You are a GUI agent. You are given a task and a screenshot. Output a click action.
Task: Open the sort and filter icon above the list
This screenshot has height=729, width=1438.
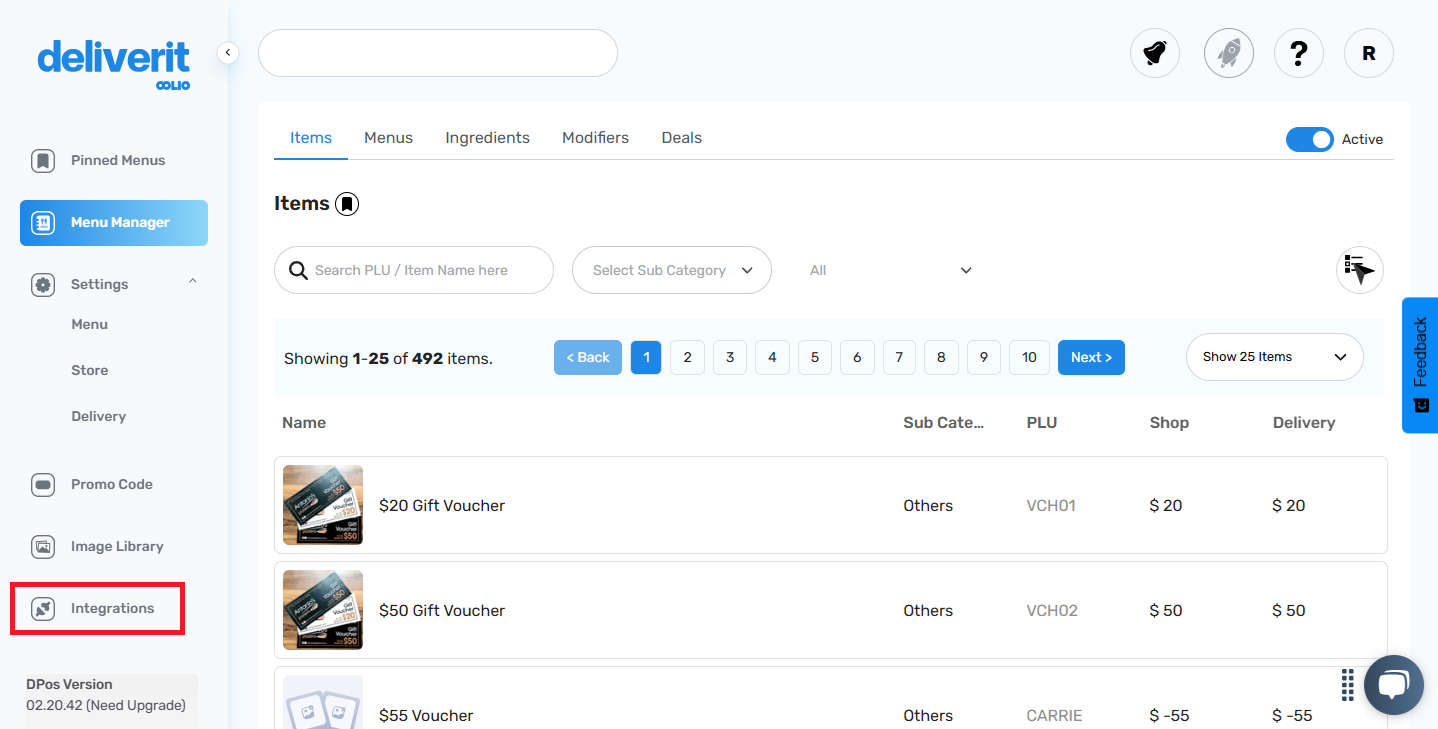click(1359, 270)
